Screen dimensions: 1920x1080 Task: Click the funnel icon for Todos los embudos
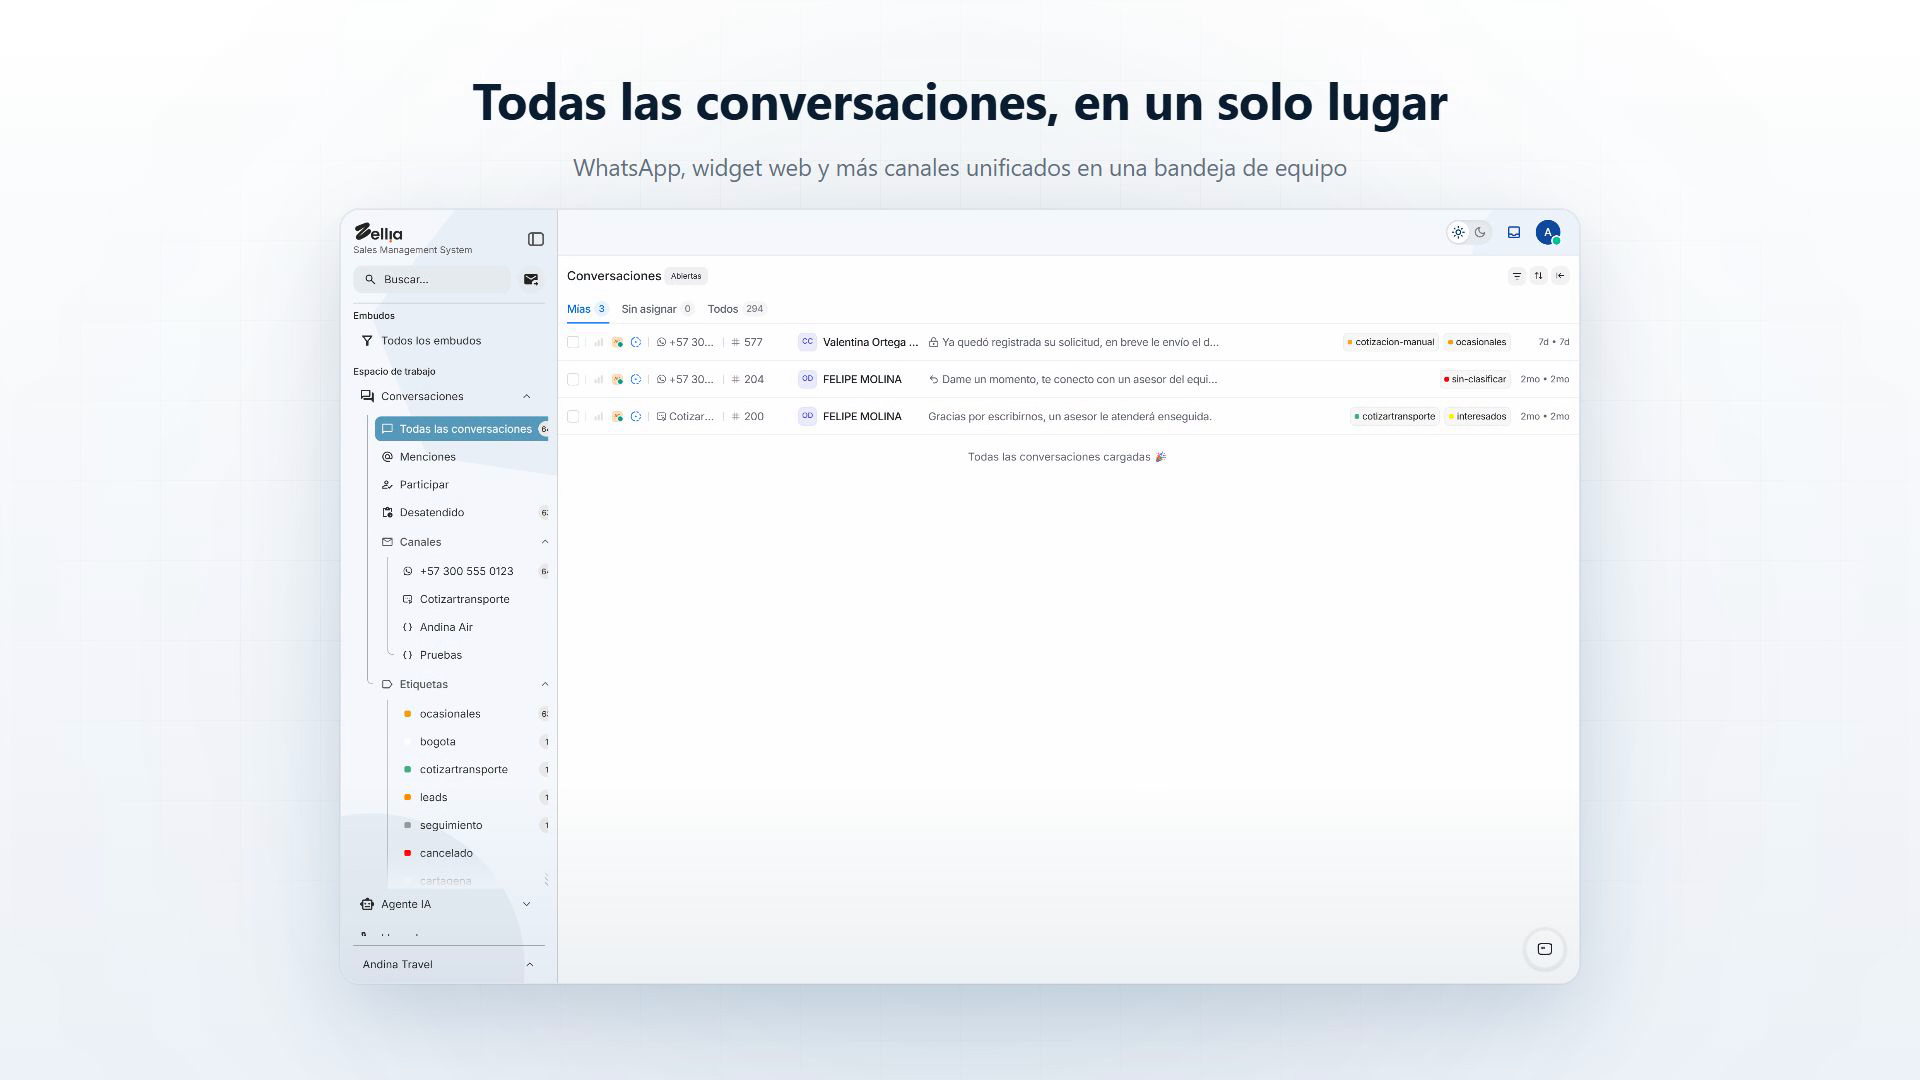(x=367, y=341)
